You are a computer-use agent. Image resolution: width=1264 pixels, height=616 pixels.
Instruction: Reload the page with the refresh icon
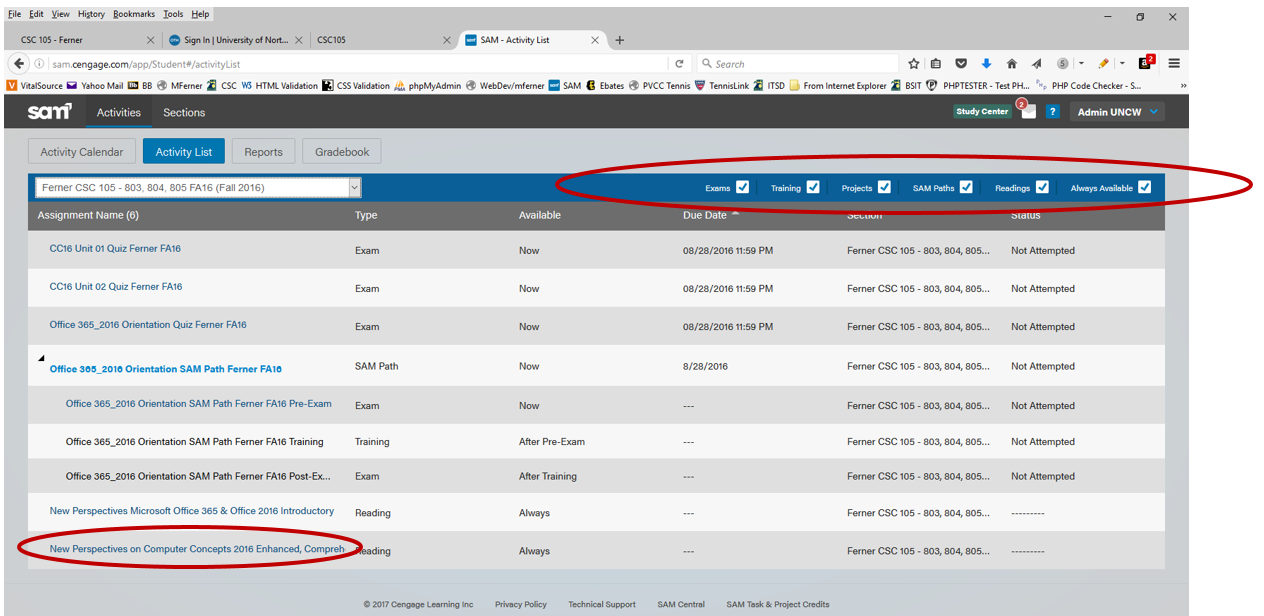tap(679, 63)
